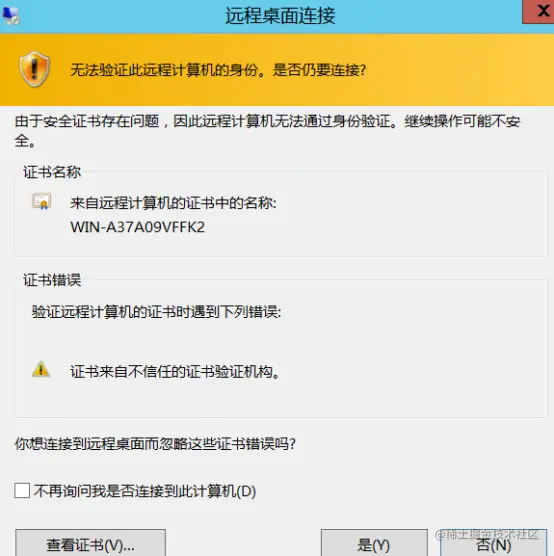
Task: Click the Remote Desktop icon in title bar
Action: (11, 16)
